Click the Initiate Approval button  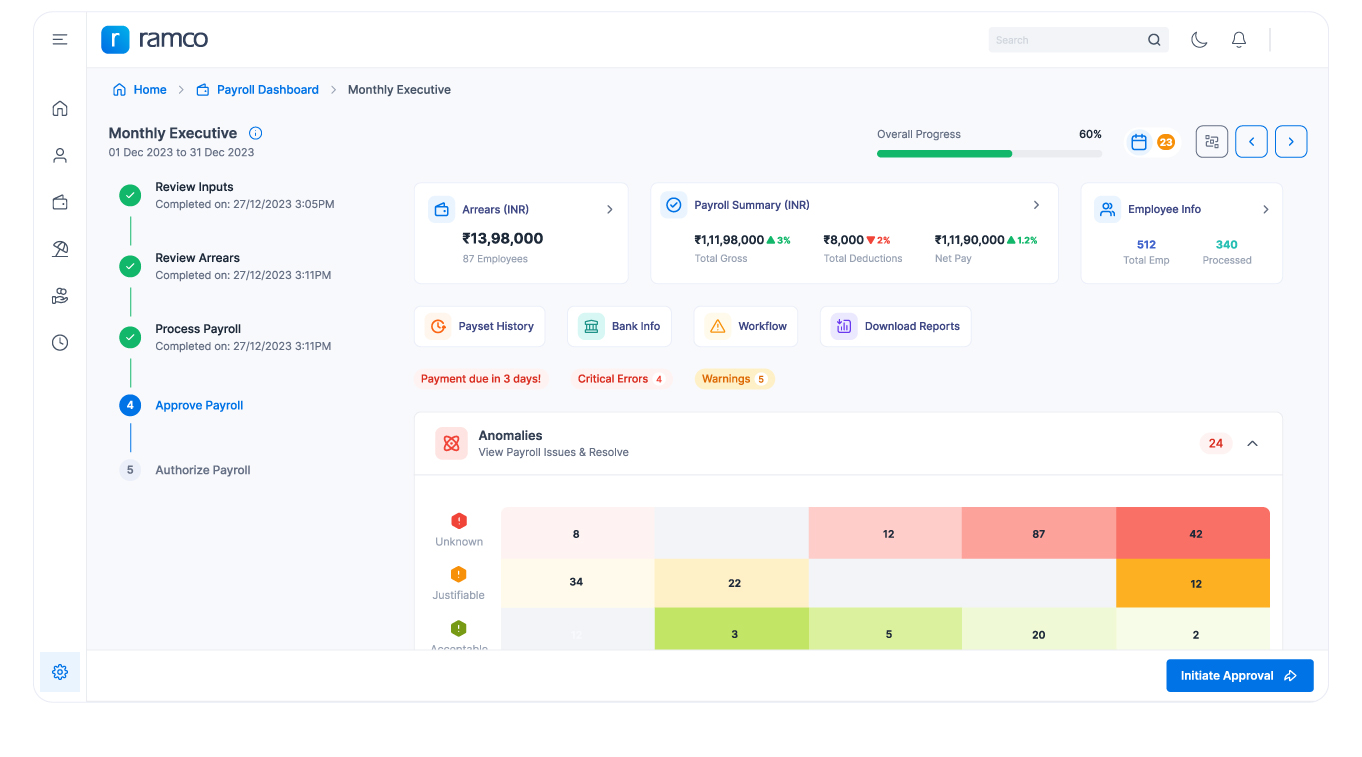(1239, 675)
